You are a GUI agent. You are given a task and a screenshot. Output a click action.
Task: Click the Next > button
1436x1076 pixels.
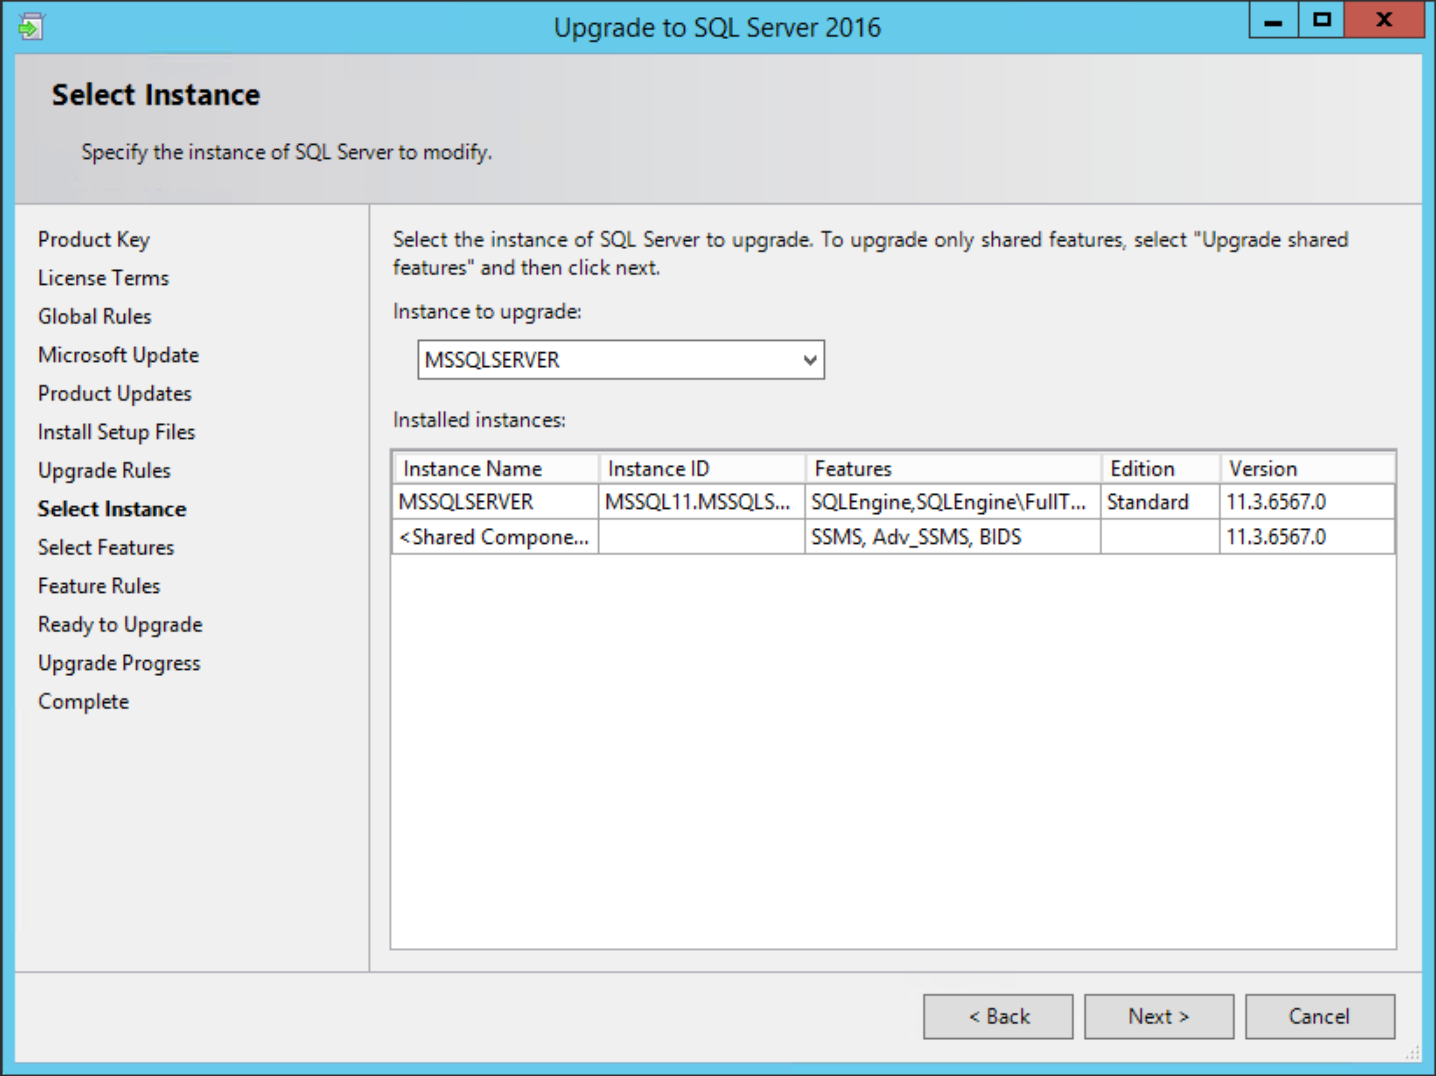[x=1159, y=1016]
